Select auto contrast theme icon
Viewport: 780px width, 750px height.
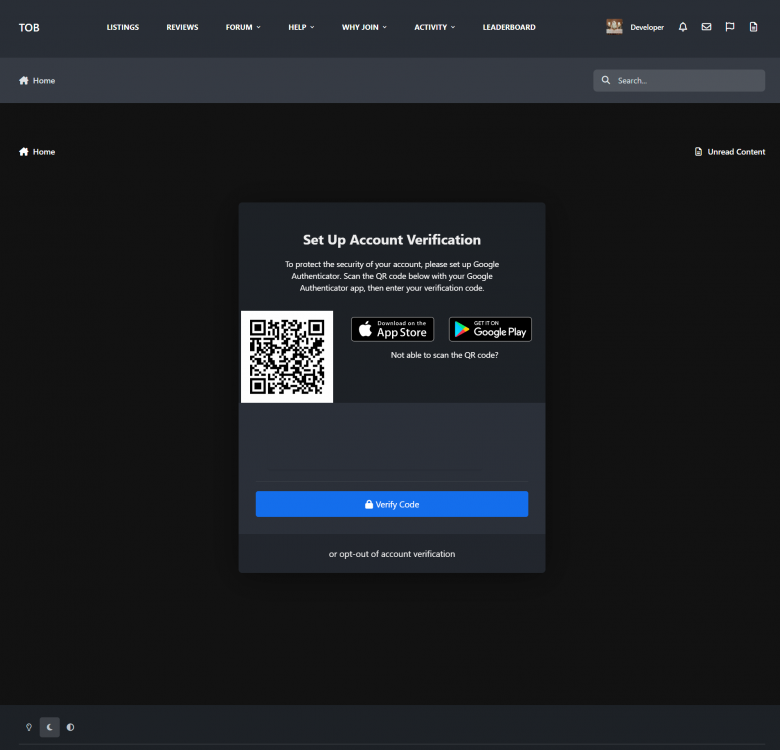point(70,727)
